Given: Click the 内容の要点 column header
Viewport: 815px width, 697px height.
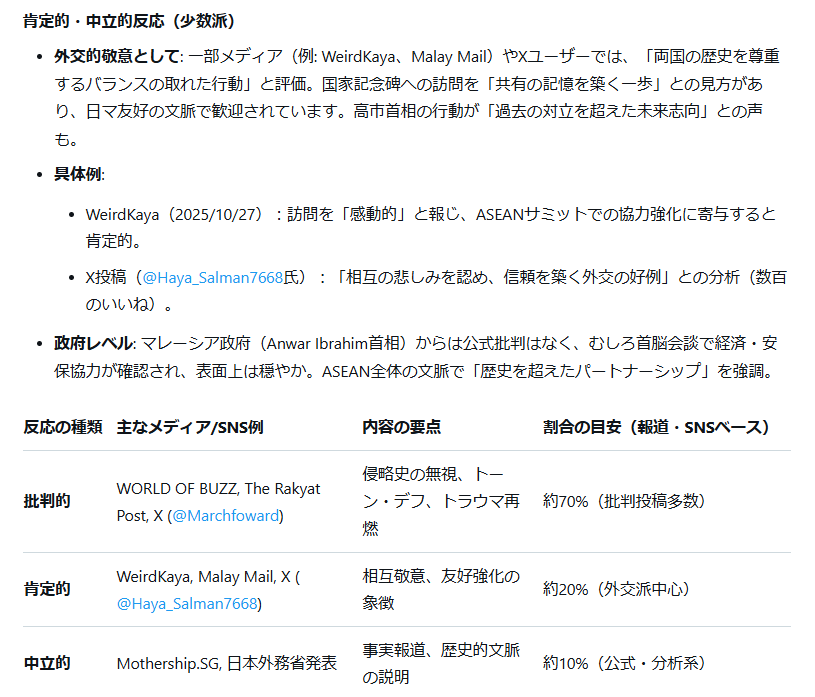Looking at the screenshot, I should 401,427.
